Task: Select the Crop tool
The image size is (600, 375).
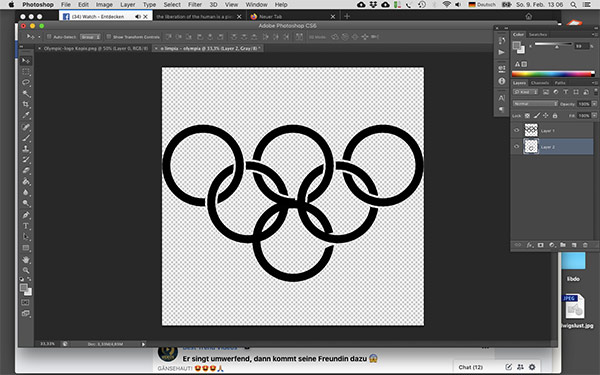Action: tap(26, 104)
